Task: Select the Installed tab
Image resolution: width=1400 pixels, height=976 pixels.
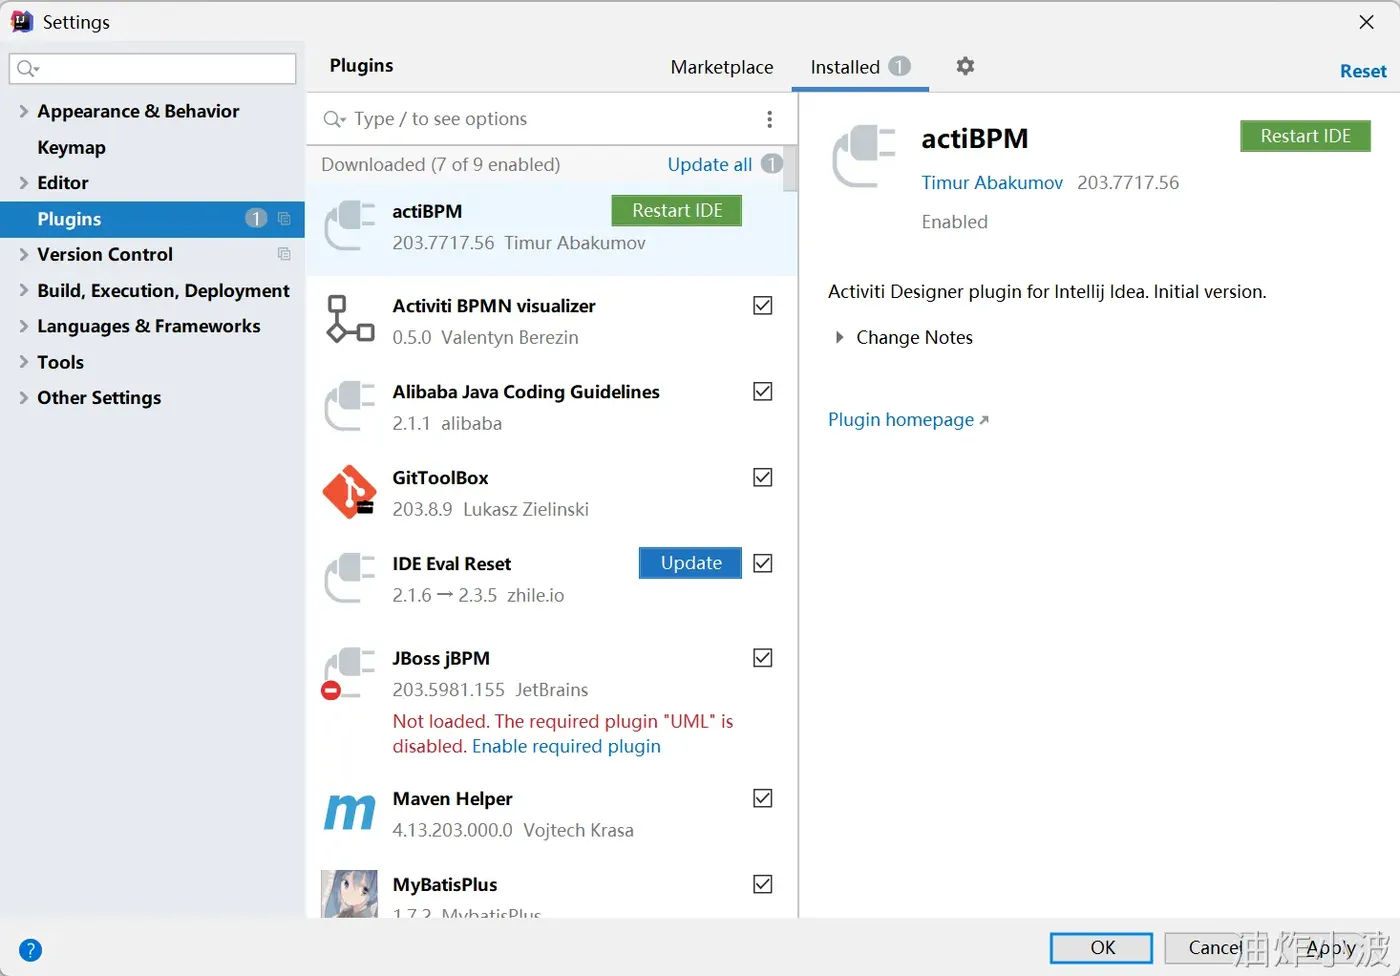Action: [860, 67]
